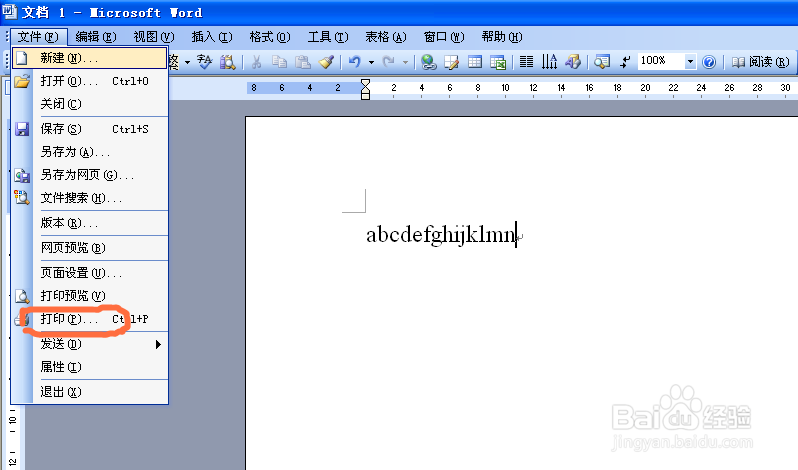Screen dimensions: 798x470
Task: Click the blue Help question mark icon
Action: (709, 62)
